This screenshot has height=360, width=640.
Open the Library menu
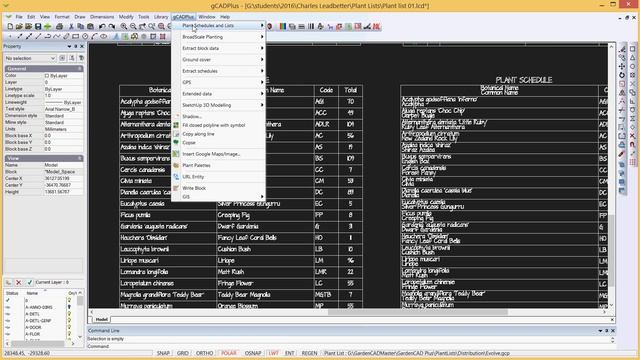tap(161, 17)
